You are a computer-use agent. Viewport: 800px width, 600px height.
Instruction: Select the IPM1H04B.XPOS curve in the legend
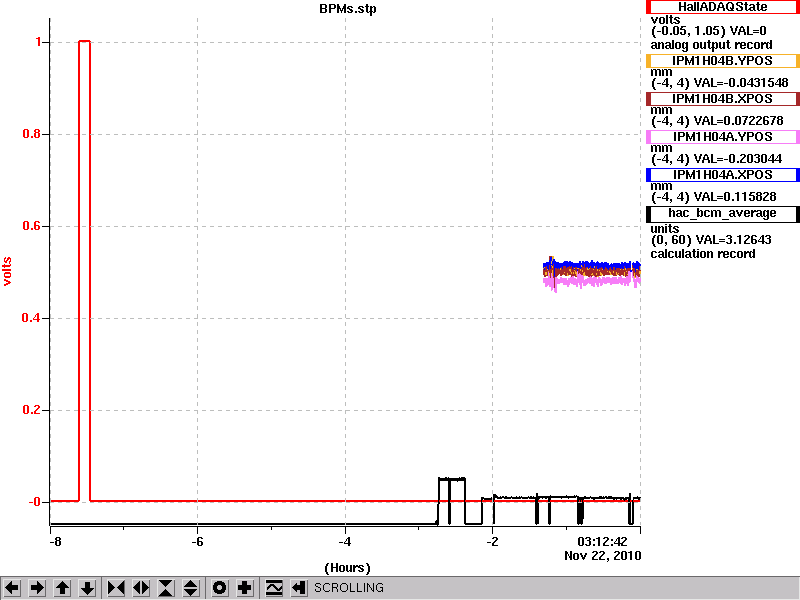722,99
